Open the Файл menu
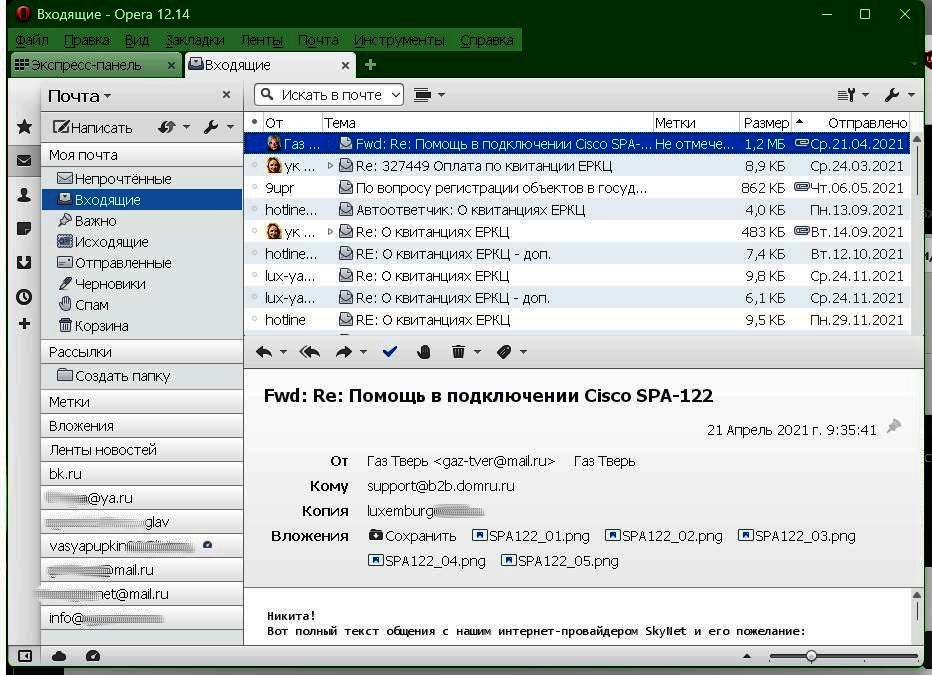Viewport: 932px width, 675px height. point(32,40)
